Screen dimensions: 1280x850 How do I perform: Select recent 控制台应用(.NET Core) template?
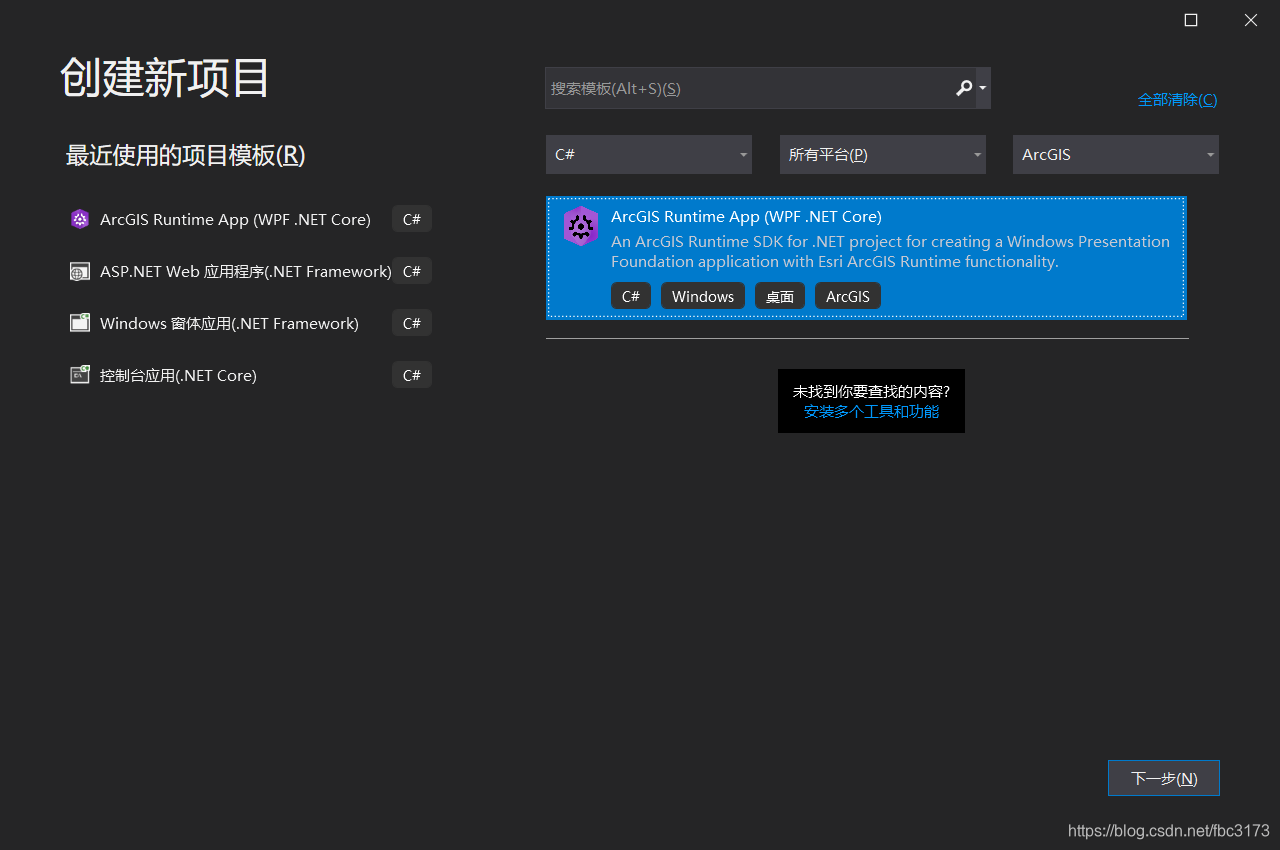click(178, 375)
